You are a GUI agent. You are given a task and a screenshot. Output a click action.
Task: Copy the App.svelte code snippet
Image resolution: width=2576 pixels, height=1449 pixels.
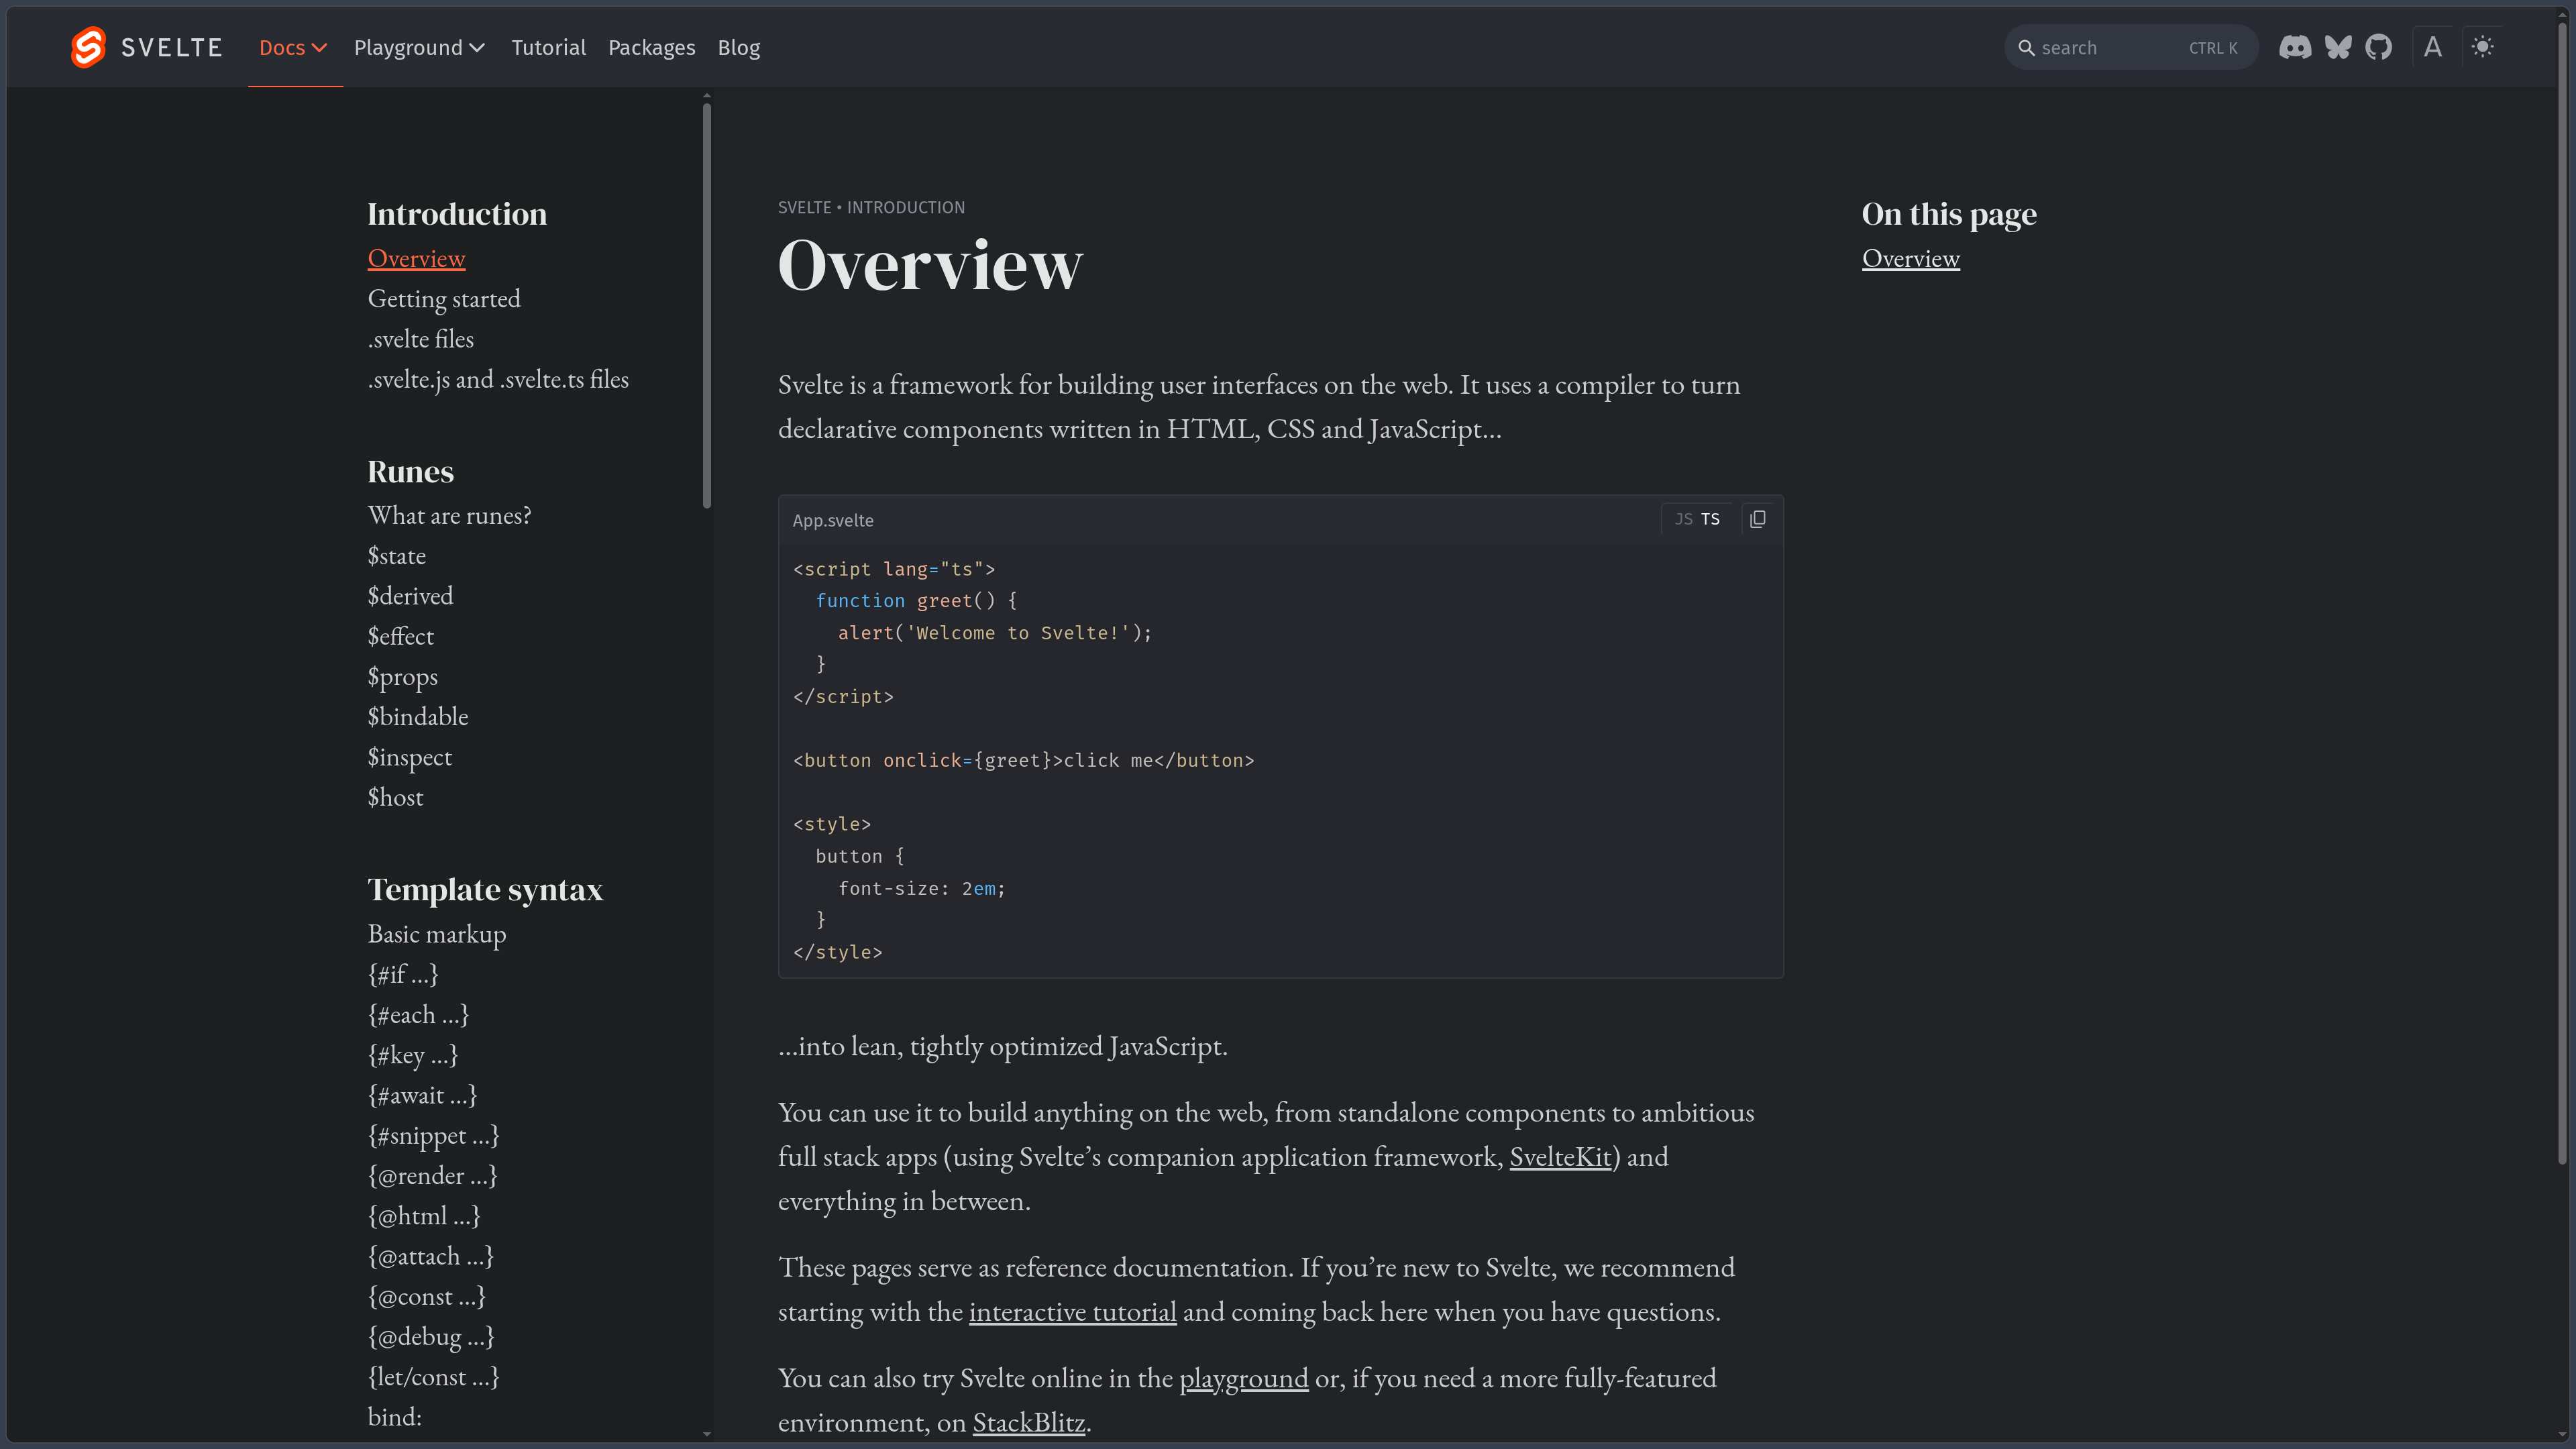[1757, 519]
